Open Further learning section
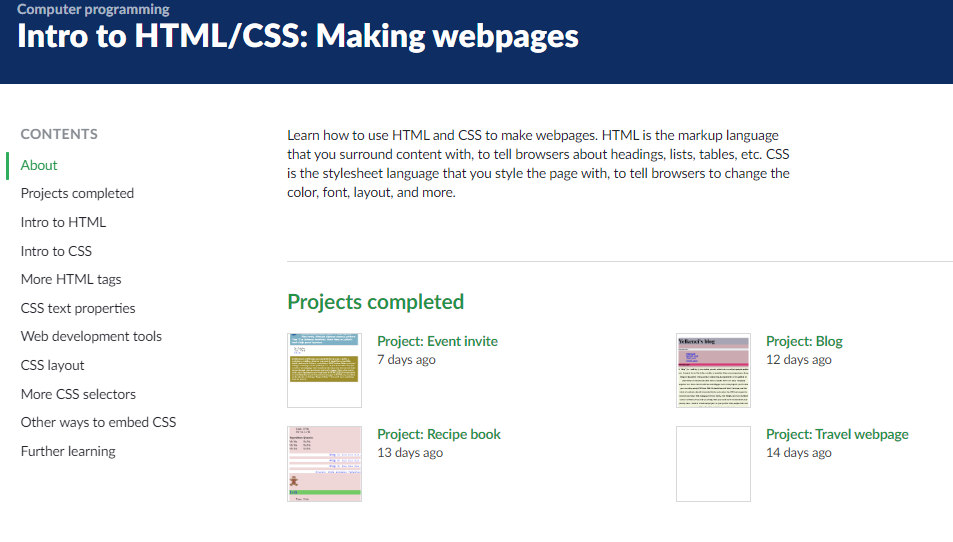The width and height of the screenshot is (953, 542). pos(68,451)
